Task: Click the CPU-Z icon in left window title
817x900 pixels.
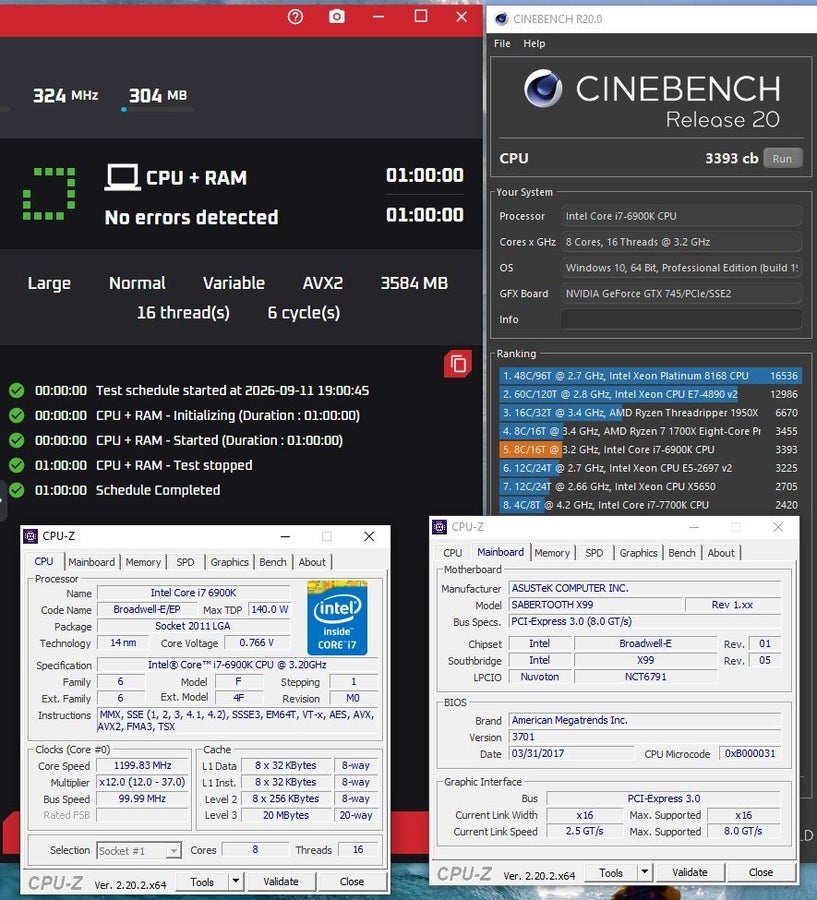Action: 30,536
